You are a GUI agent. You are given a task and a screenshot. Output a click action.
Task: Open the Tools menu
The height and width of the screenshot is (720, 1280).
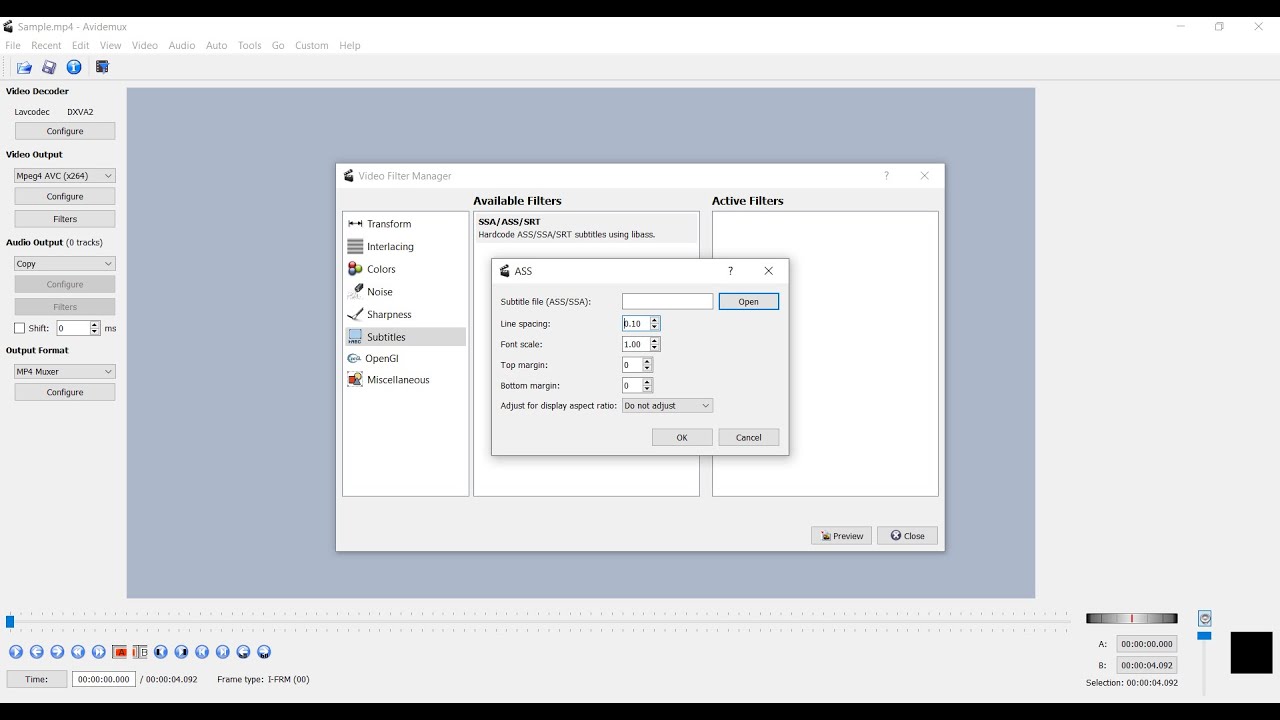coord(250,46)
